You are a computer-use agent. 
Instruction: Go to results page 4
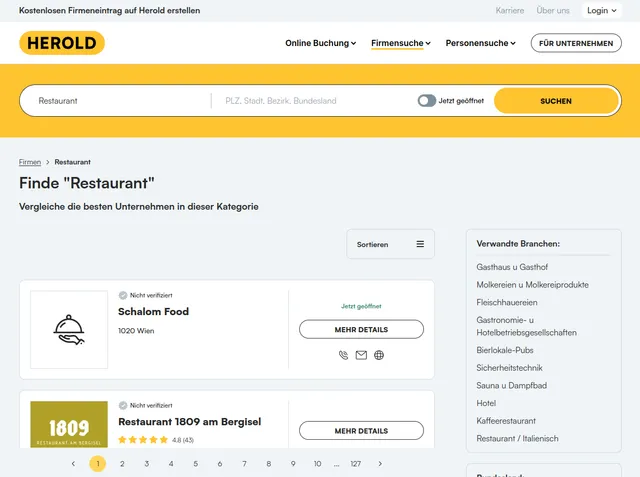pos(171,464)
